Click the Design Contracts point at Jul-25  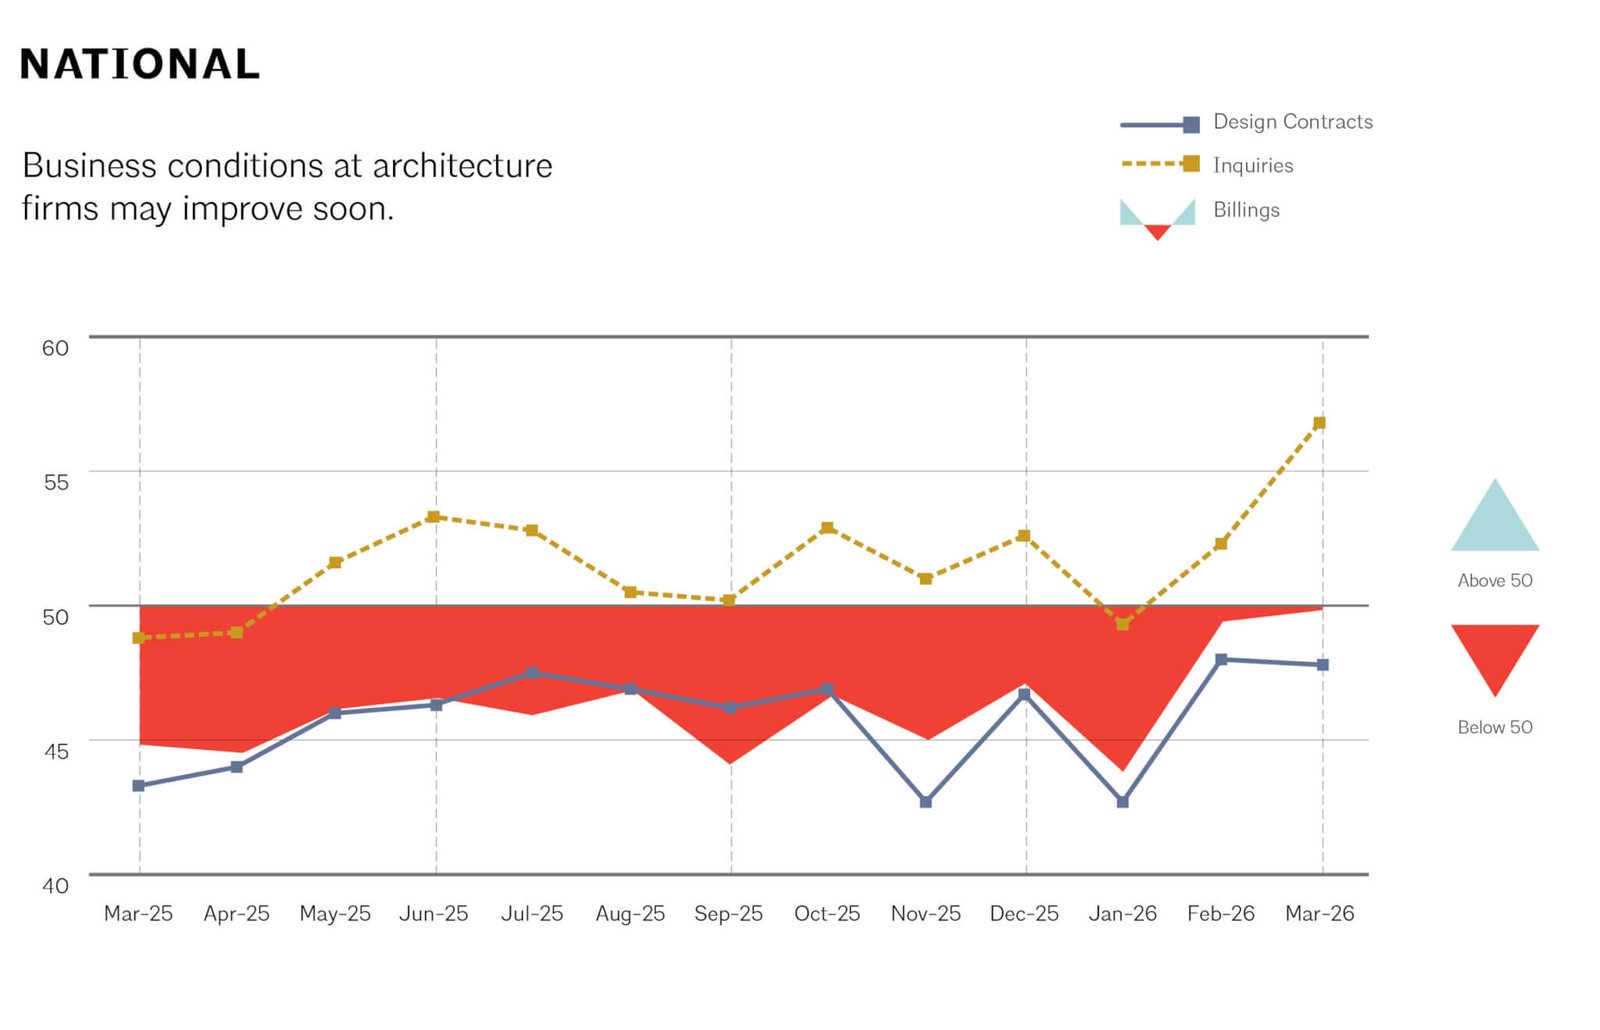(x=532, y=673)
